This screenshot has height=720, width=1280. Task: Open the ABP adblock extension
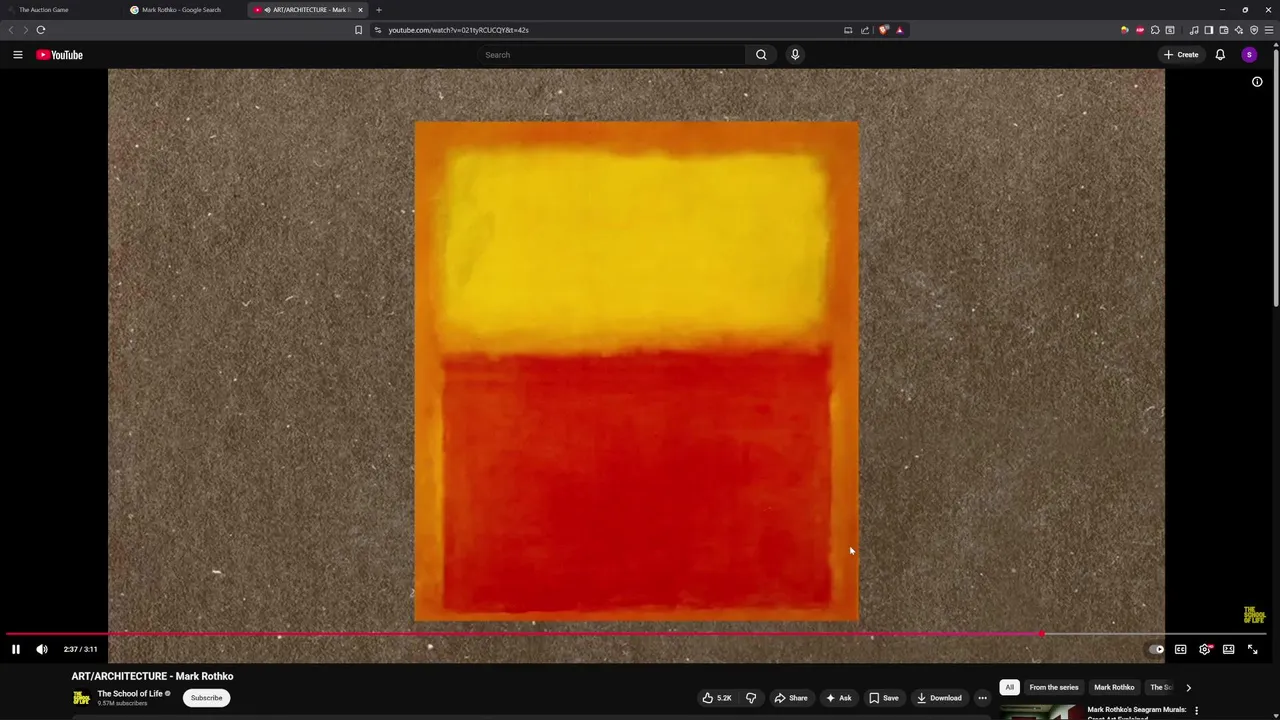pyautogui.click(x=1139, y=30)
